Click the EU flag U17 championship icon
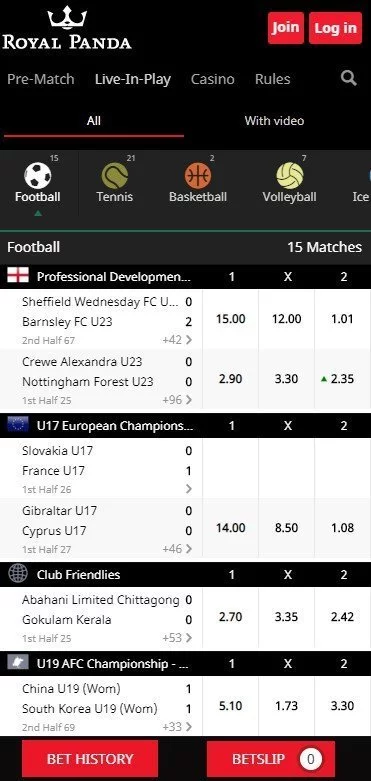The image size is (371, 781). tap(18, 424)
